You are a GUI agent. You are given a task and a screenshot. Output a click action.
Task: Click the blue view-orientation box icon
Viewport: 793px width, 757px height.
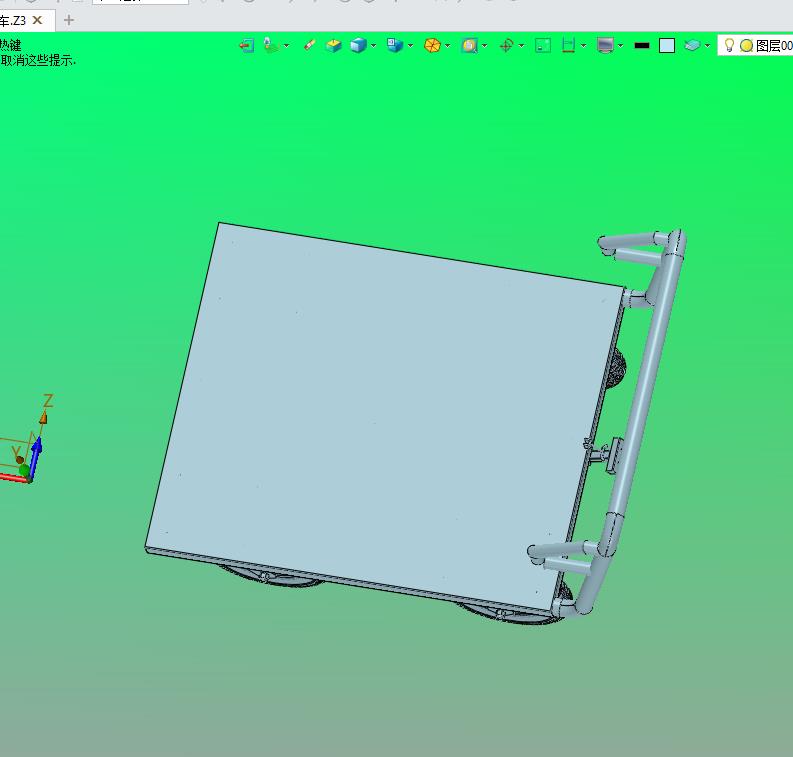(394, 46)
